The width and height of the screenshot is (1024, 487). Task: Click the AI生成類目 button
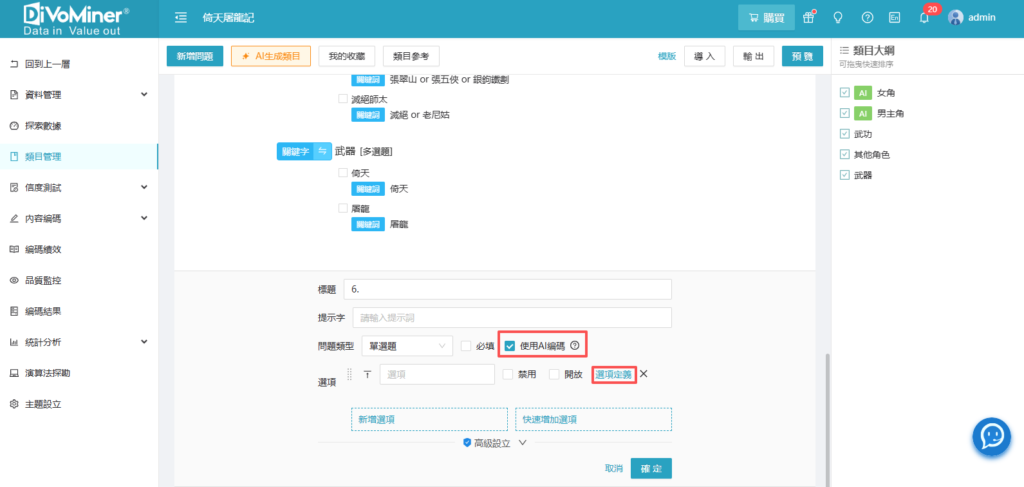pos(271,57)
